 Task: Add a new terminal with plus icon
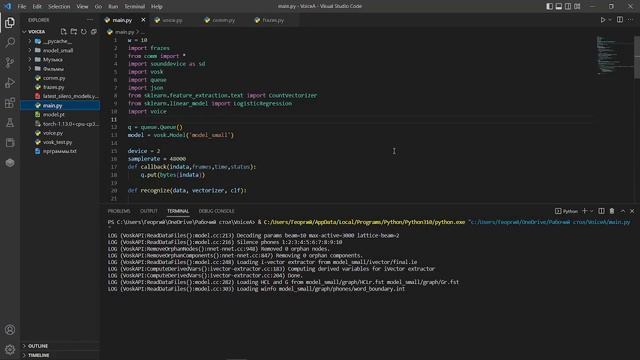coord(584,211)
